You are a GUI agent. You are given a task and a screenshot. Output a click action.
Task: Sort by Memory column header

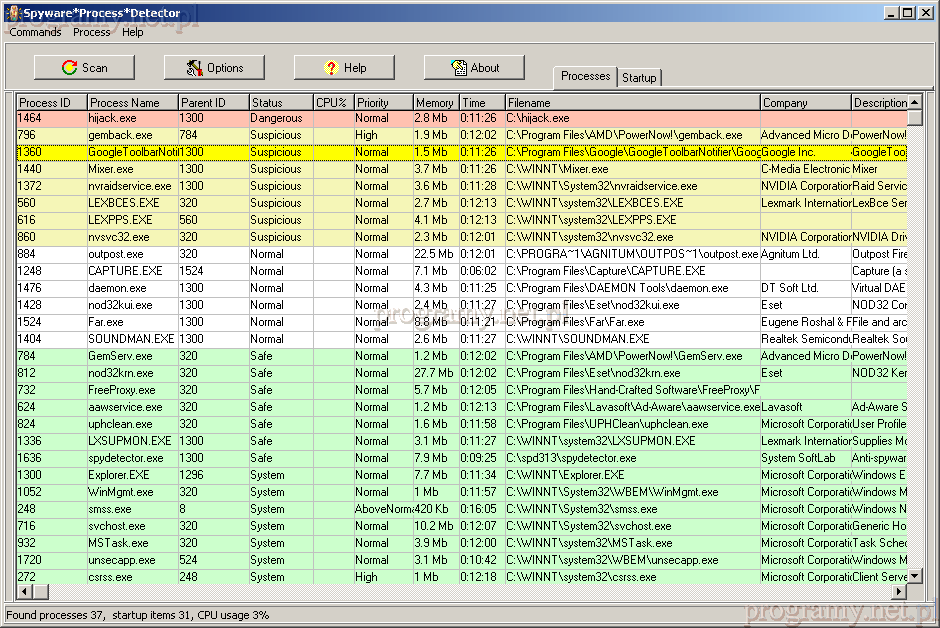tap(435, 102)
